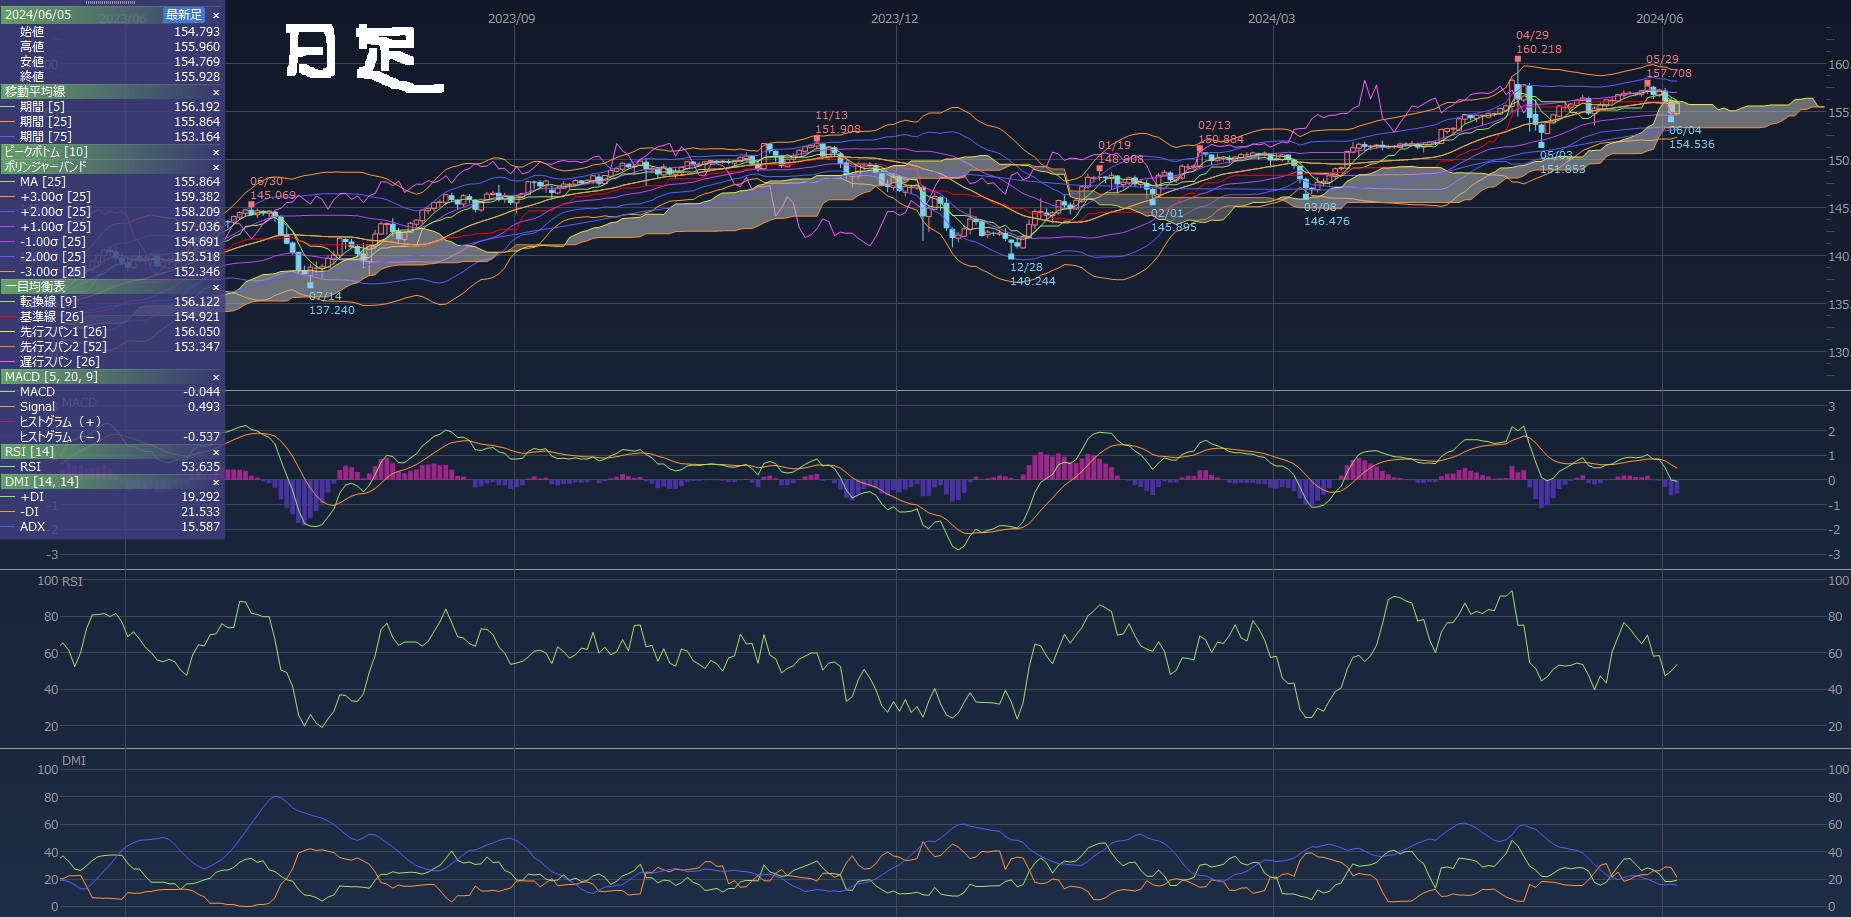The image size is (1851, 917).
Task: Select the +2.00σ [25] row
Action: (x=112, y=212)
